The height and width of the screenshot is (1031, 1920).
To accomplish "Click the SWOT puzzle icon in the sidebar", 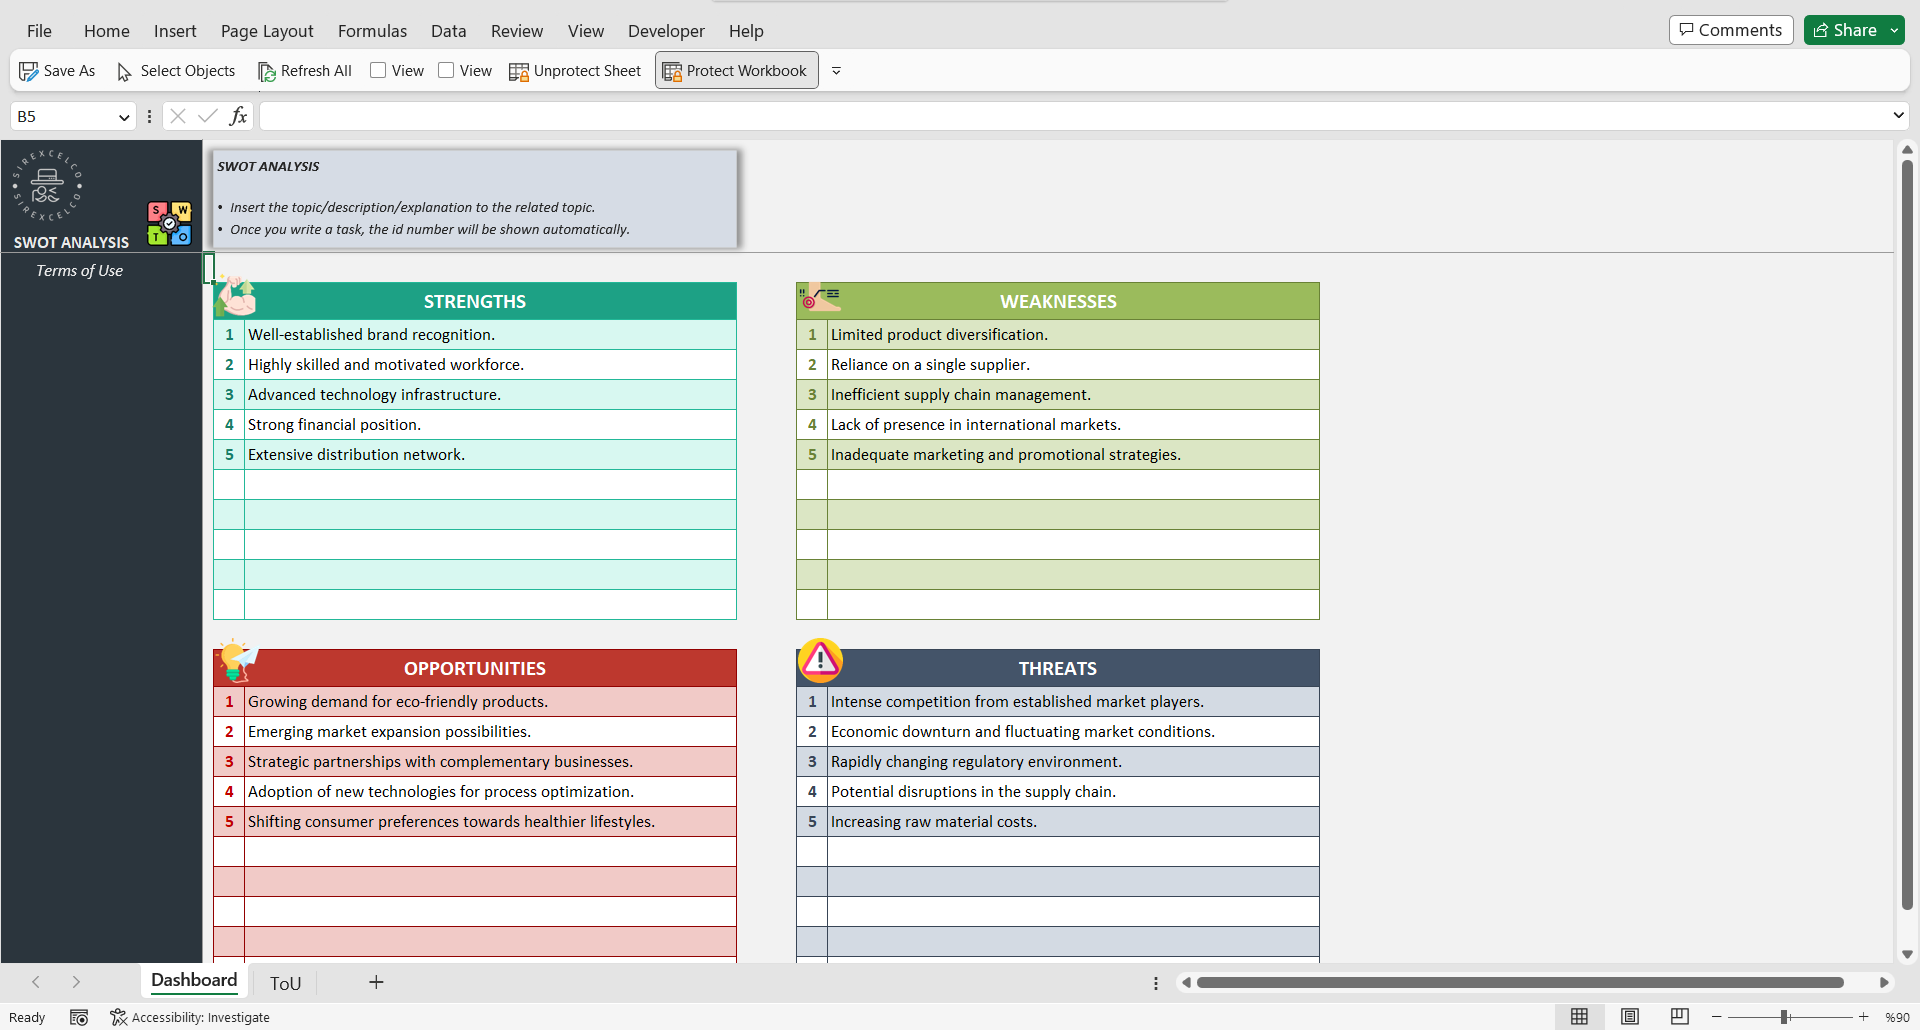I will pyautogui.click(x=169, y=223).
